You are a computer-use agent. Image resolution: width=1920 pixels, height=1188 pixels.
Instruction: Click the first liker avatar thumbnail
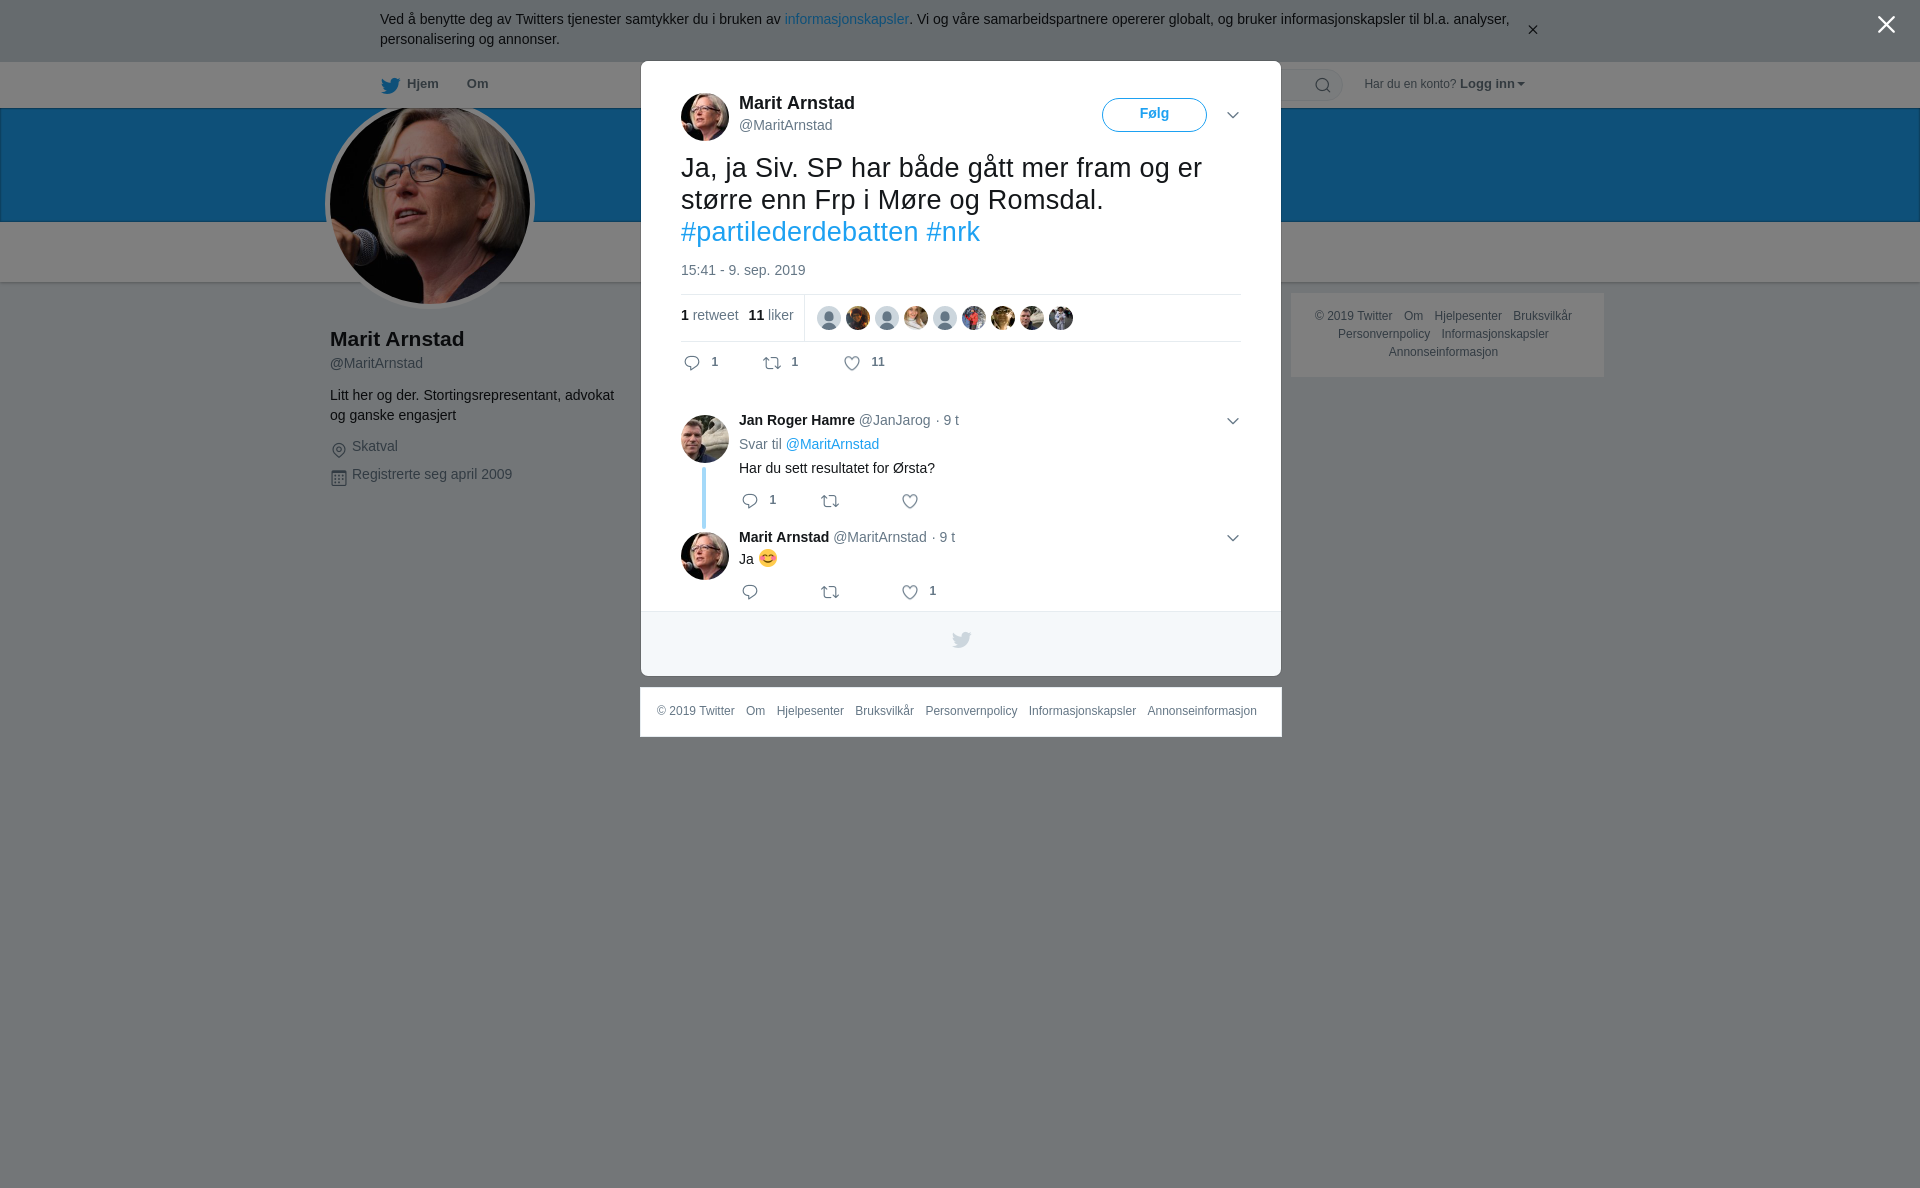pos(829,318)
